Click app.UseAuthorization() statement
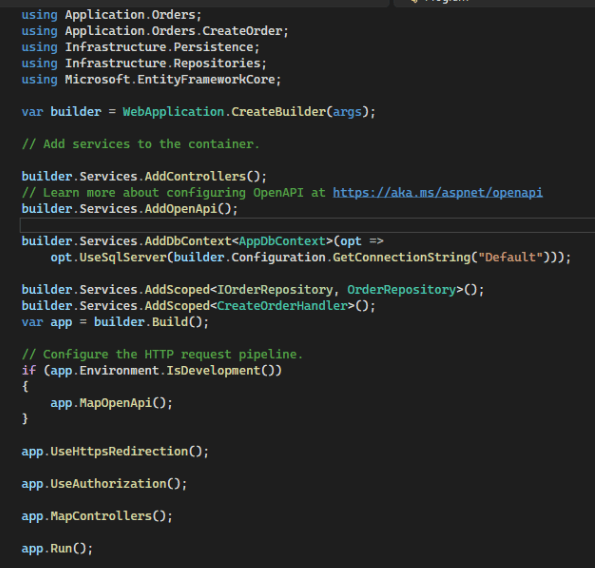 (104, 484)
